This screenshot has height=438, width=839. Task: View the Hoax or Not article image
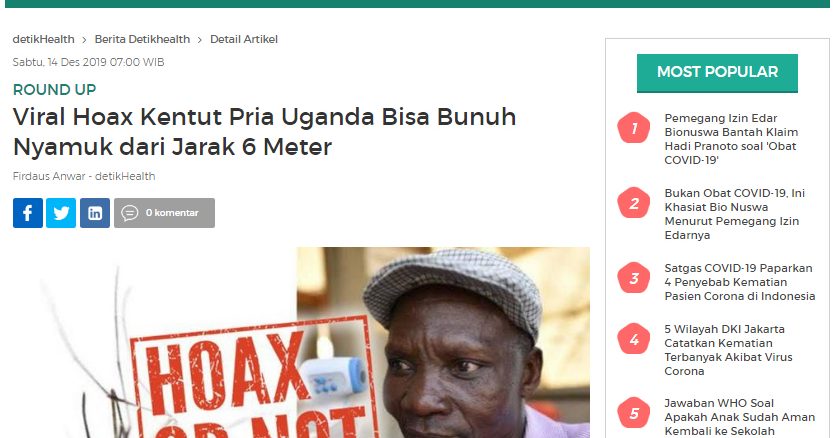pyautogui.click(x=301, y=342)
